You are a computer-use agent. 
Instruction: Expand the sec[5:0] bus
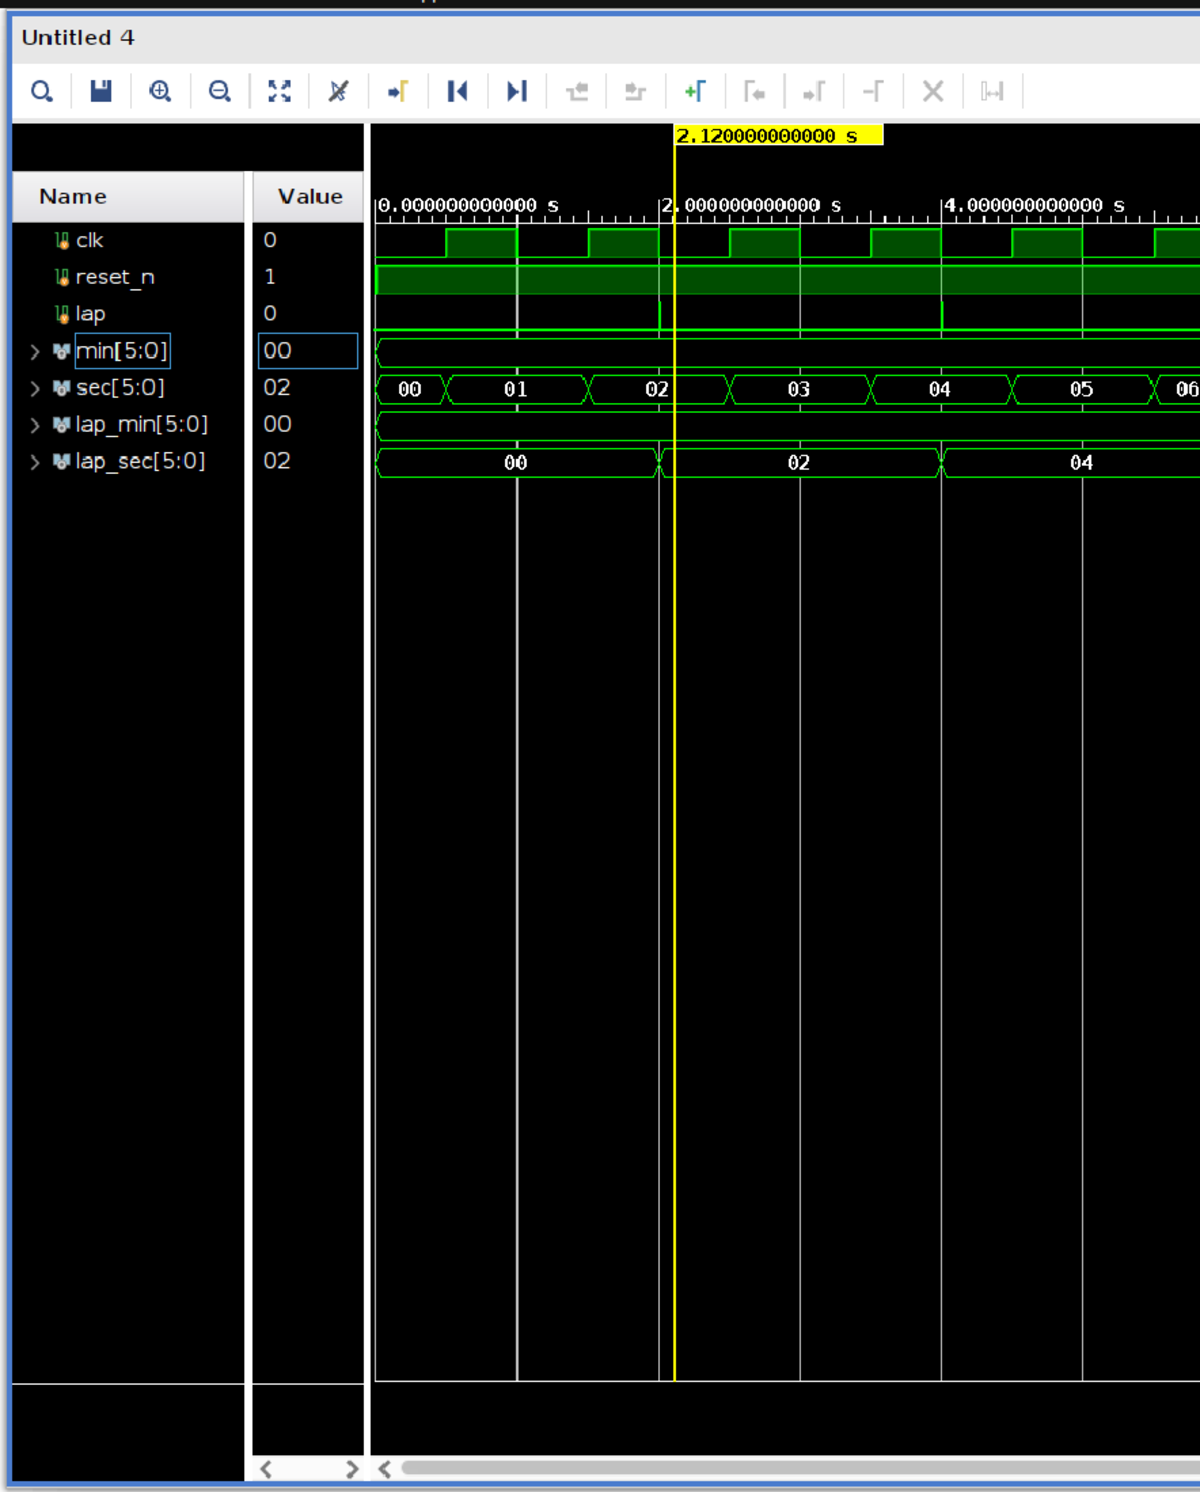[x=35, y=388]
